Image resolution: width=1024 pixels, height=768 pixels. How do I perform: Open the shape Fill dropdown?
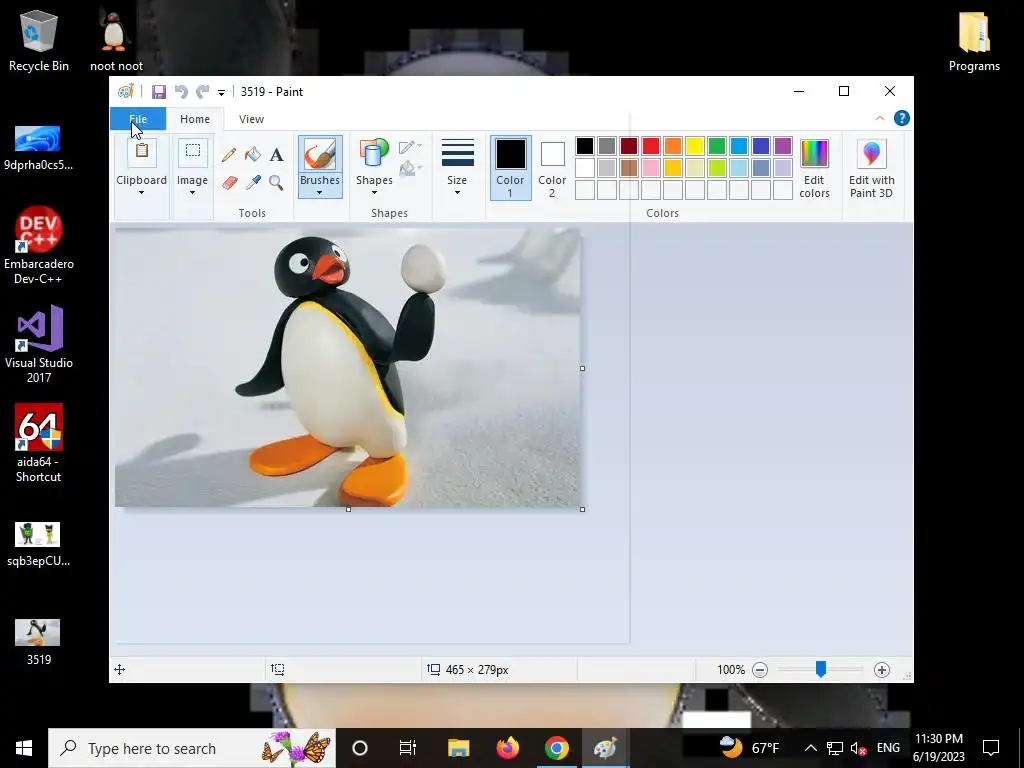pyautogui.click(x=410, y=168)
